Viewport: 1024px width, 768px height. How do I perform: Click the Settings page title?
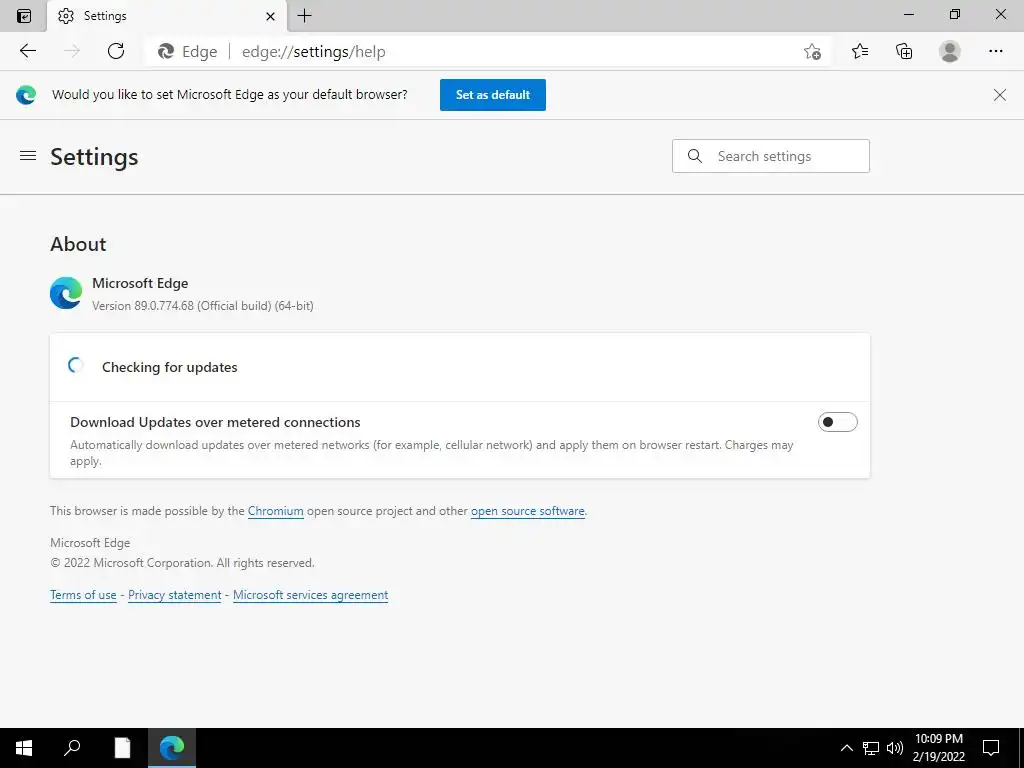[94, 157]
